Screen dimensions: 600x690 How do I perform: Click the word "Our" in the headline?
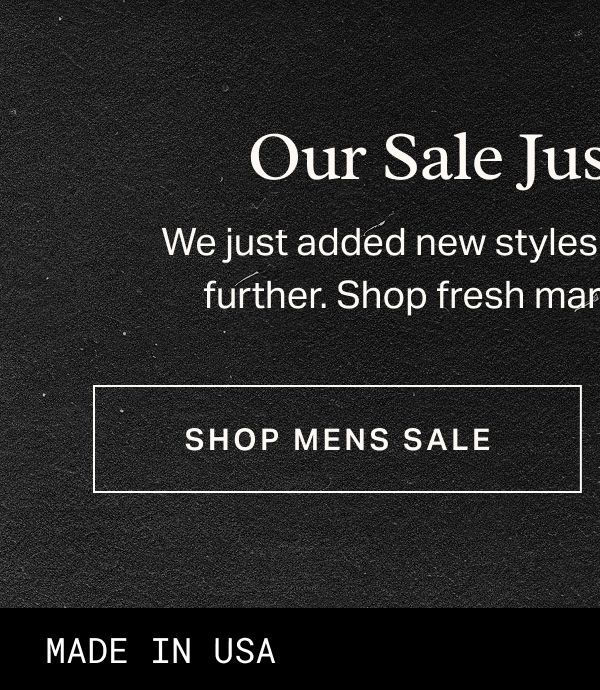[x=308, y=158]
